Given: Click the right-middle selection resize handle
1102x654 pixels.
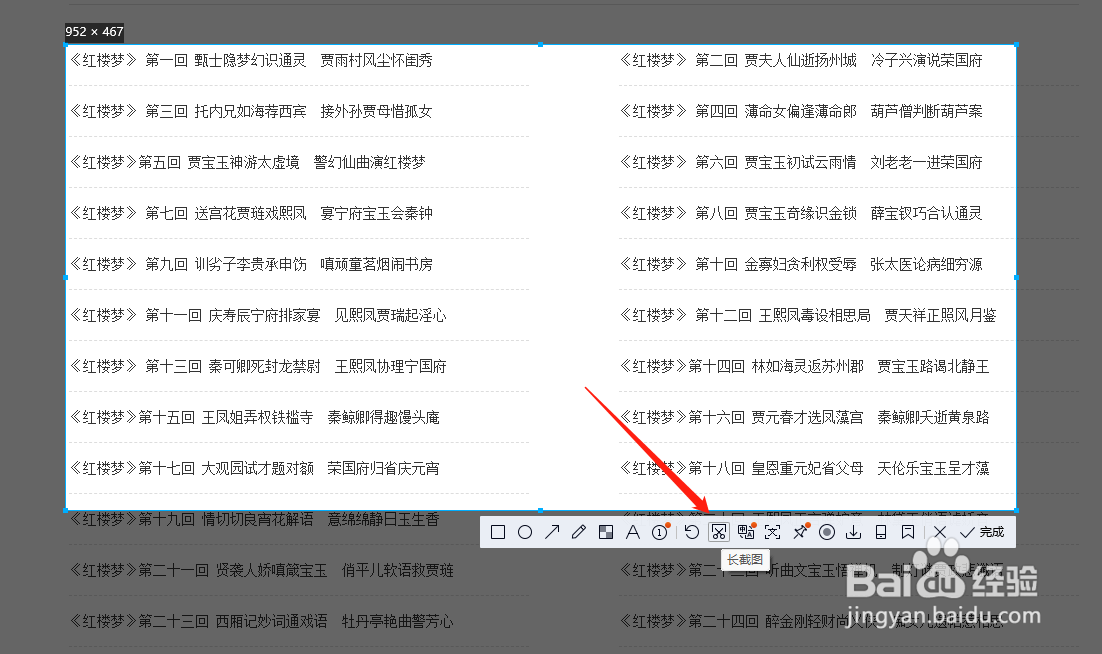Looking at the screenshot, I should pos(1016,277).
